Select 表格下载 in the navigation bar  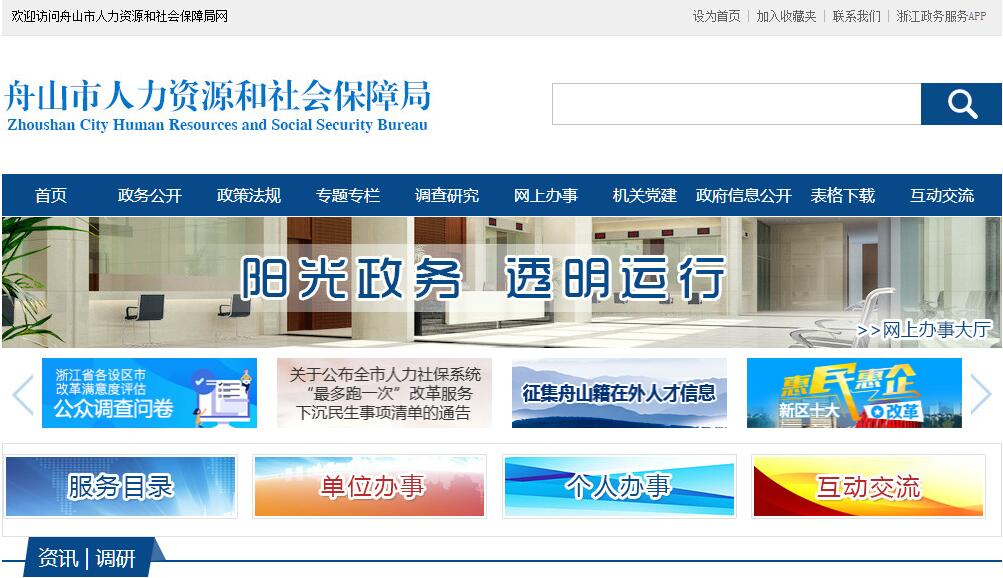pyautogui.click(x=842, y=196)
